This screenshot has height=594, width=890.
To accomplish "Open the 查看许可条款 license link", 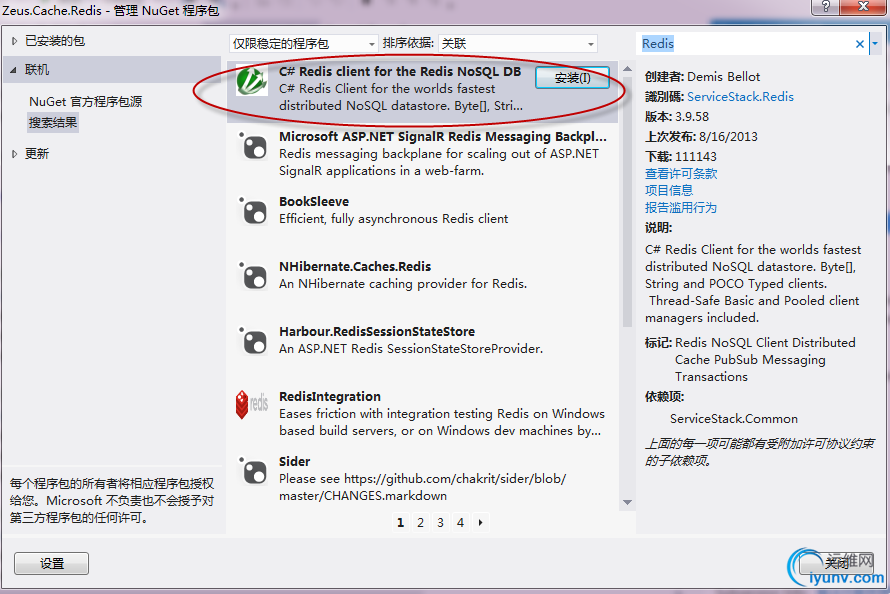I will [681, 174].
